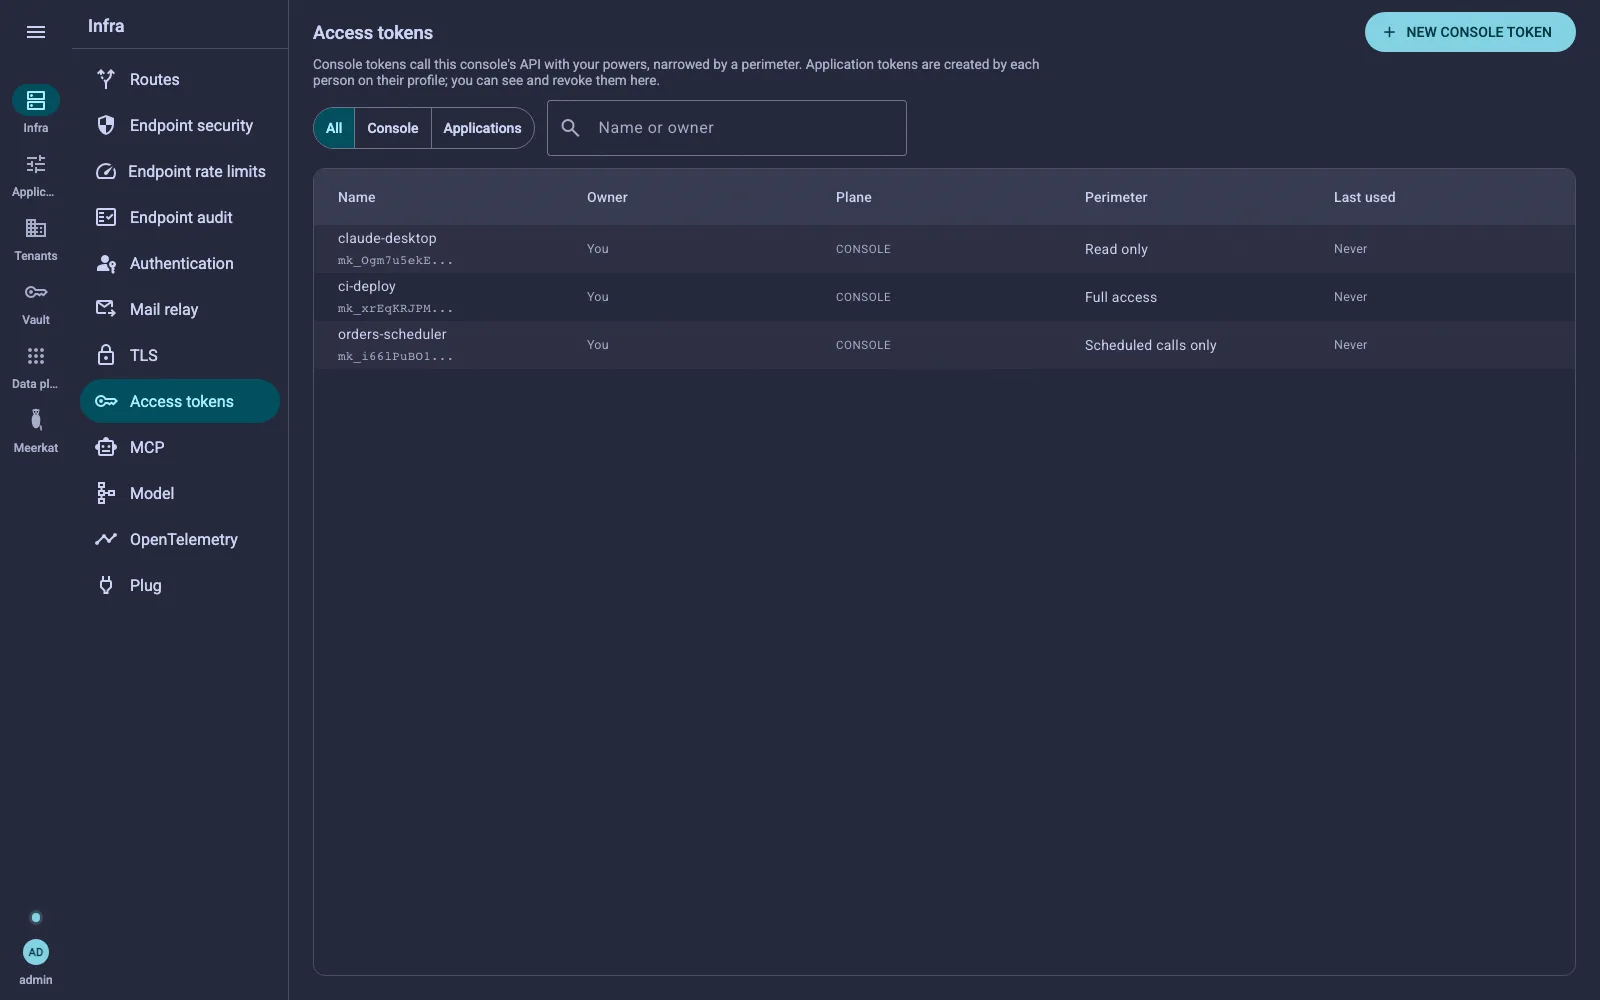1600x1000 pixels.
Task: Open the Vault key icon
Action: (x=36, y=292)
